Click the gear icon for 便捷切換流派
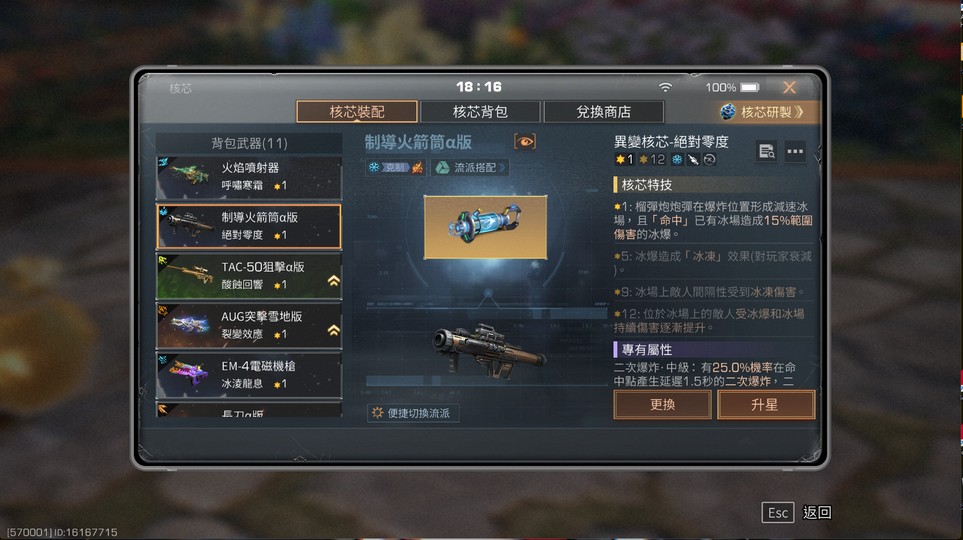This screenshot has width=963, height=540. pos(377,413)
